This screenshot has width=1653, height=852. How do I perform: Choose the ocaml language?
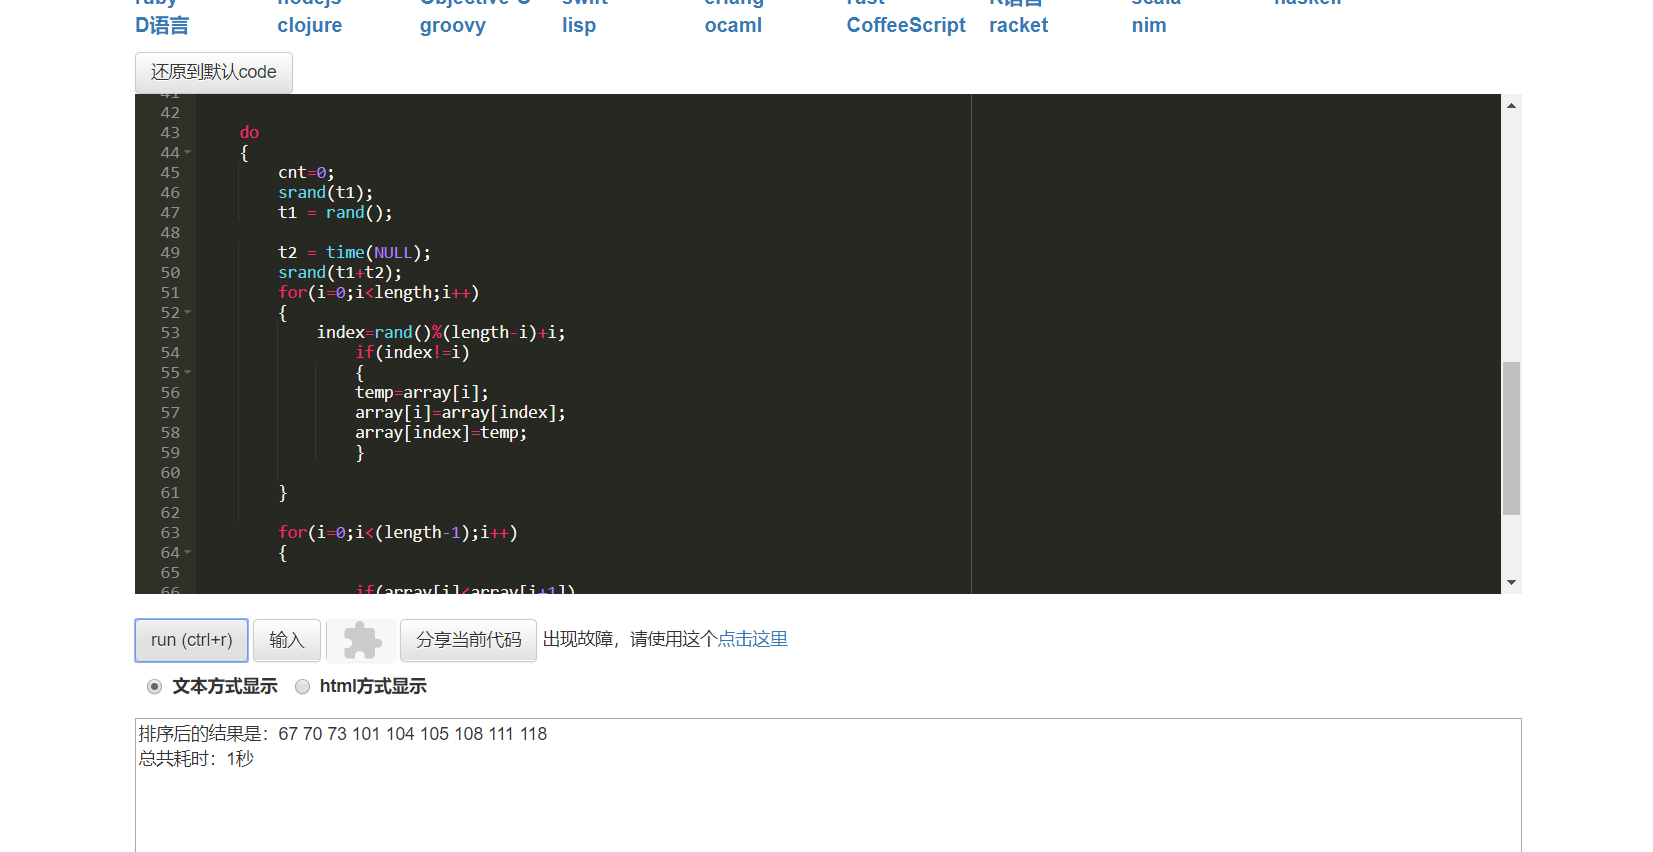pyautogui.click(x=733, y=25)
